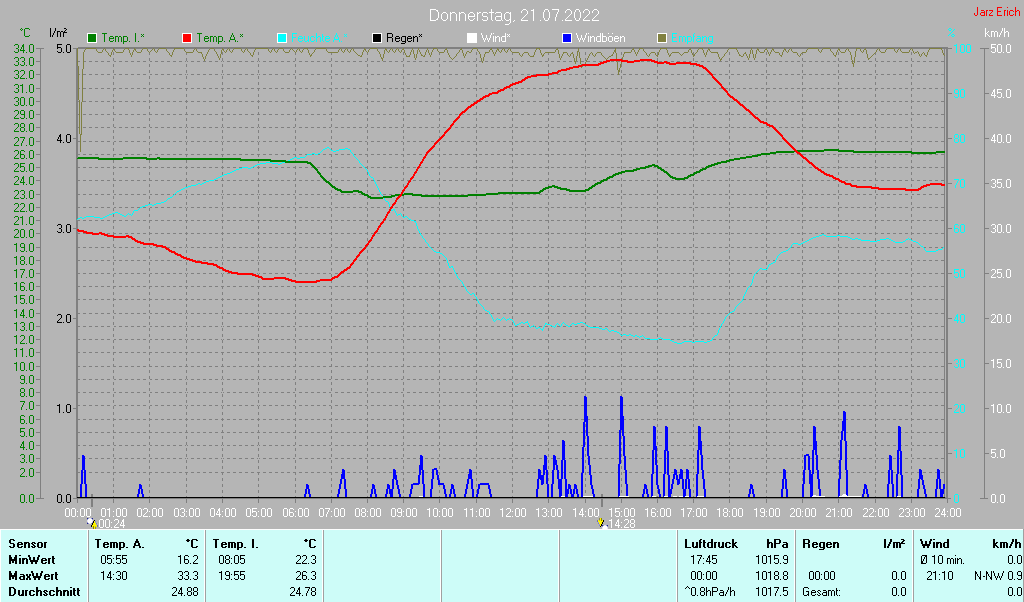Click the 'Luftdruck' header in the table
The image size is (1024, 602).
[x=711, y=544]
